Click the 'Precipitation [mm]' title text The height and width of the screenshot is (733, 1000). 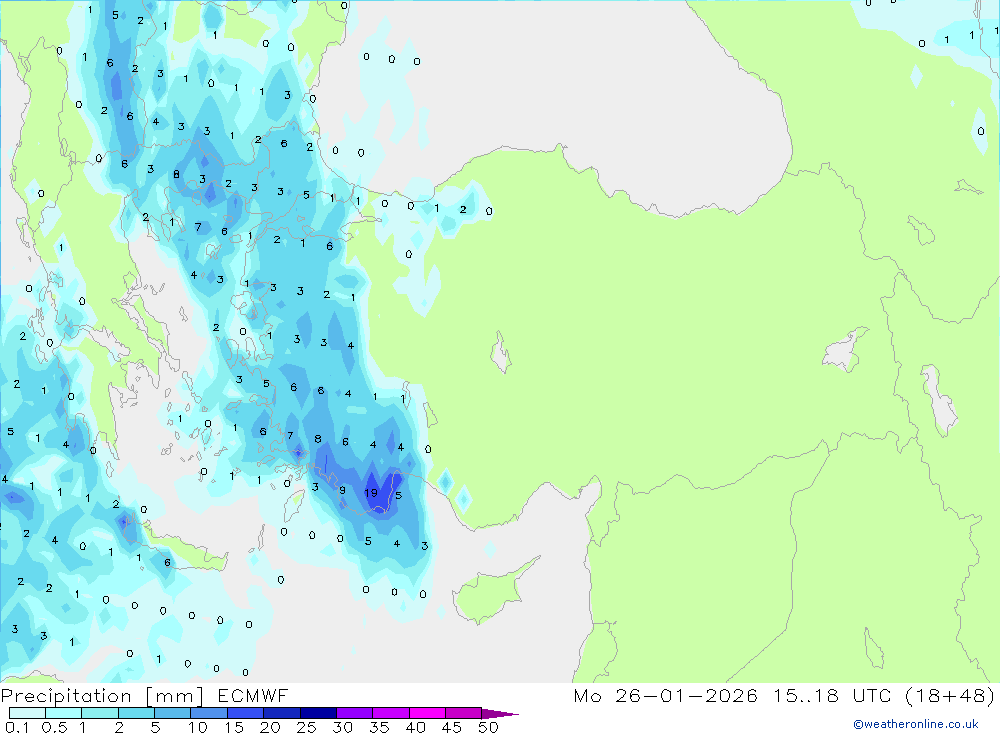coord(102,695)
